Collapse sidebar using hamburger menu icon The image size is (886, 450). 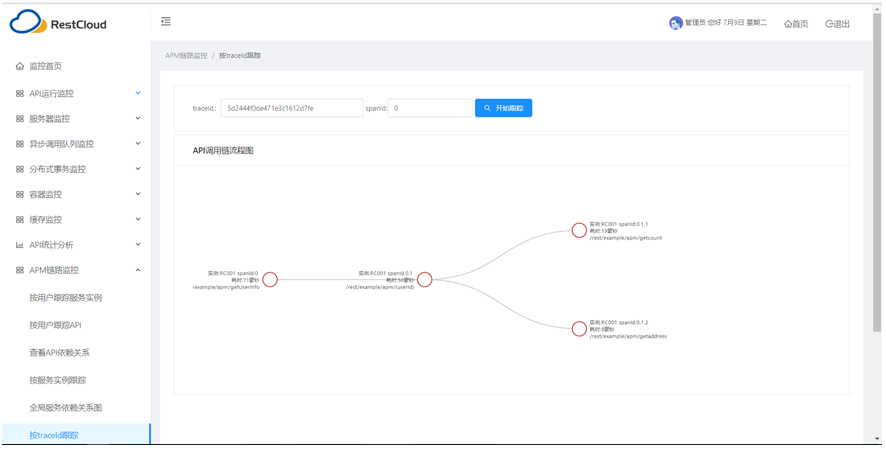[x=166, y=22]
